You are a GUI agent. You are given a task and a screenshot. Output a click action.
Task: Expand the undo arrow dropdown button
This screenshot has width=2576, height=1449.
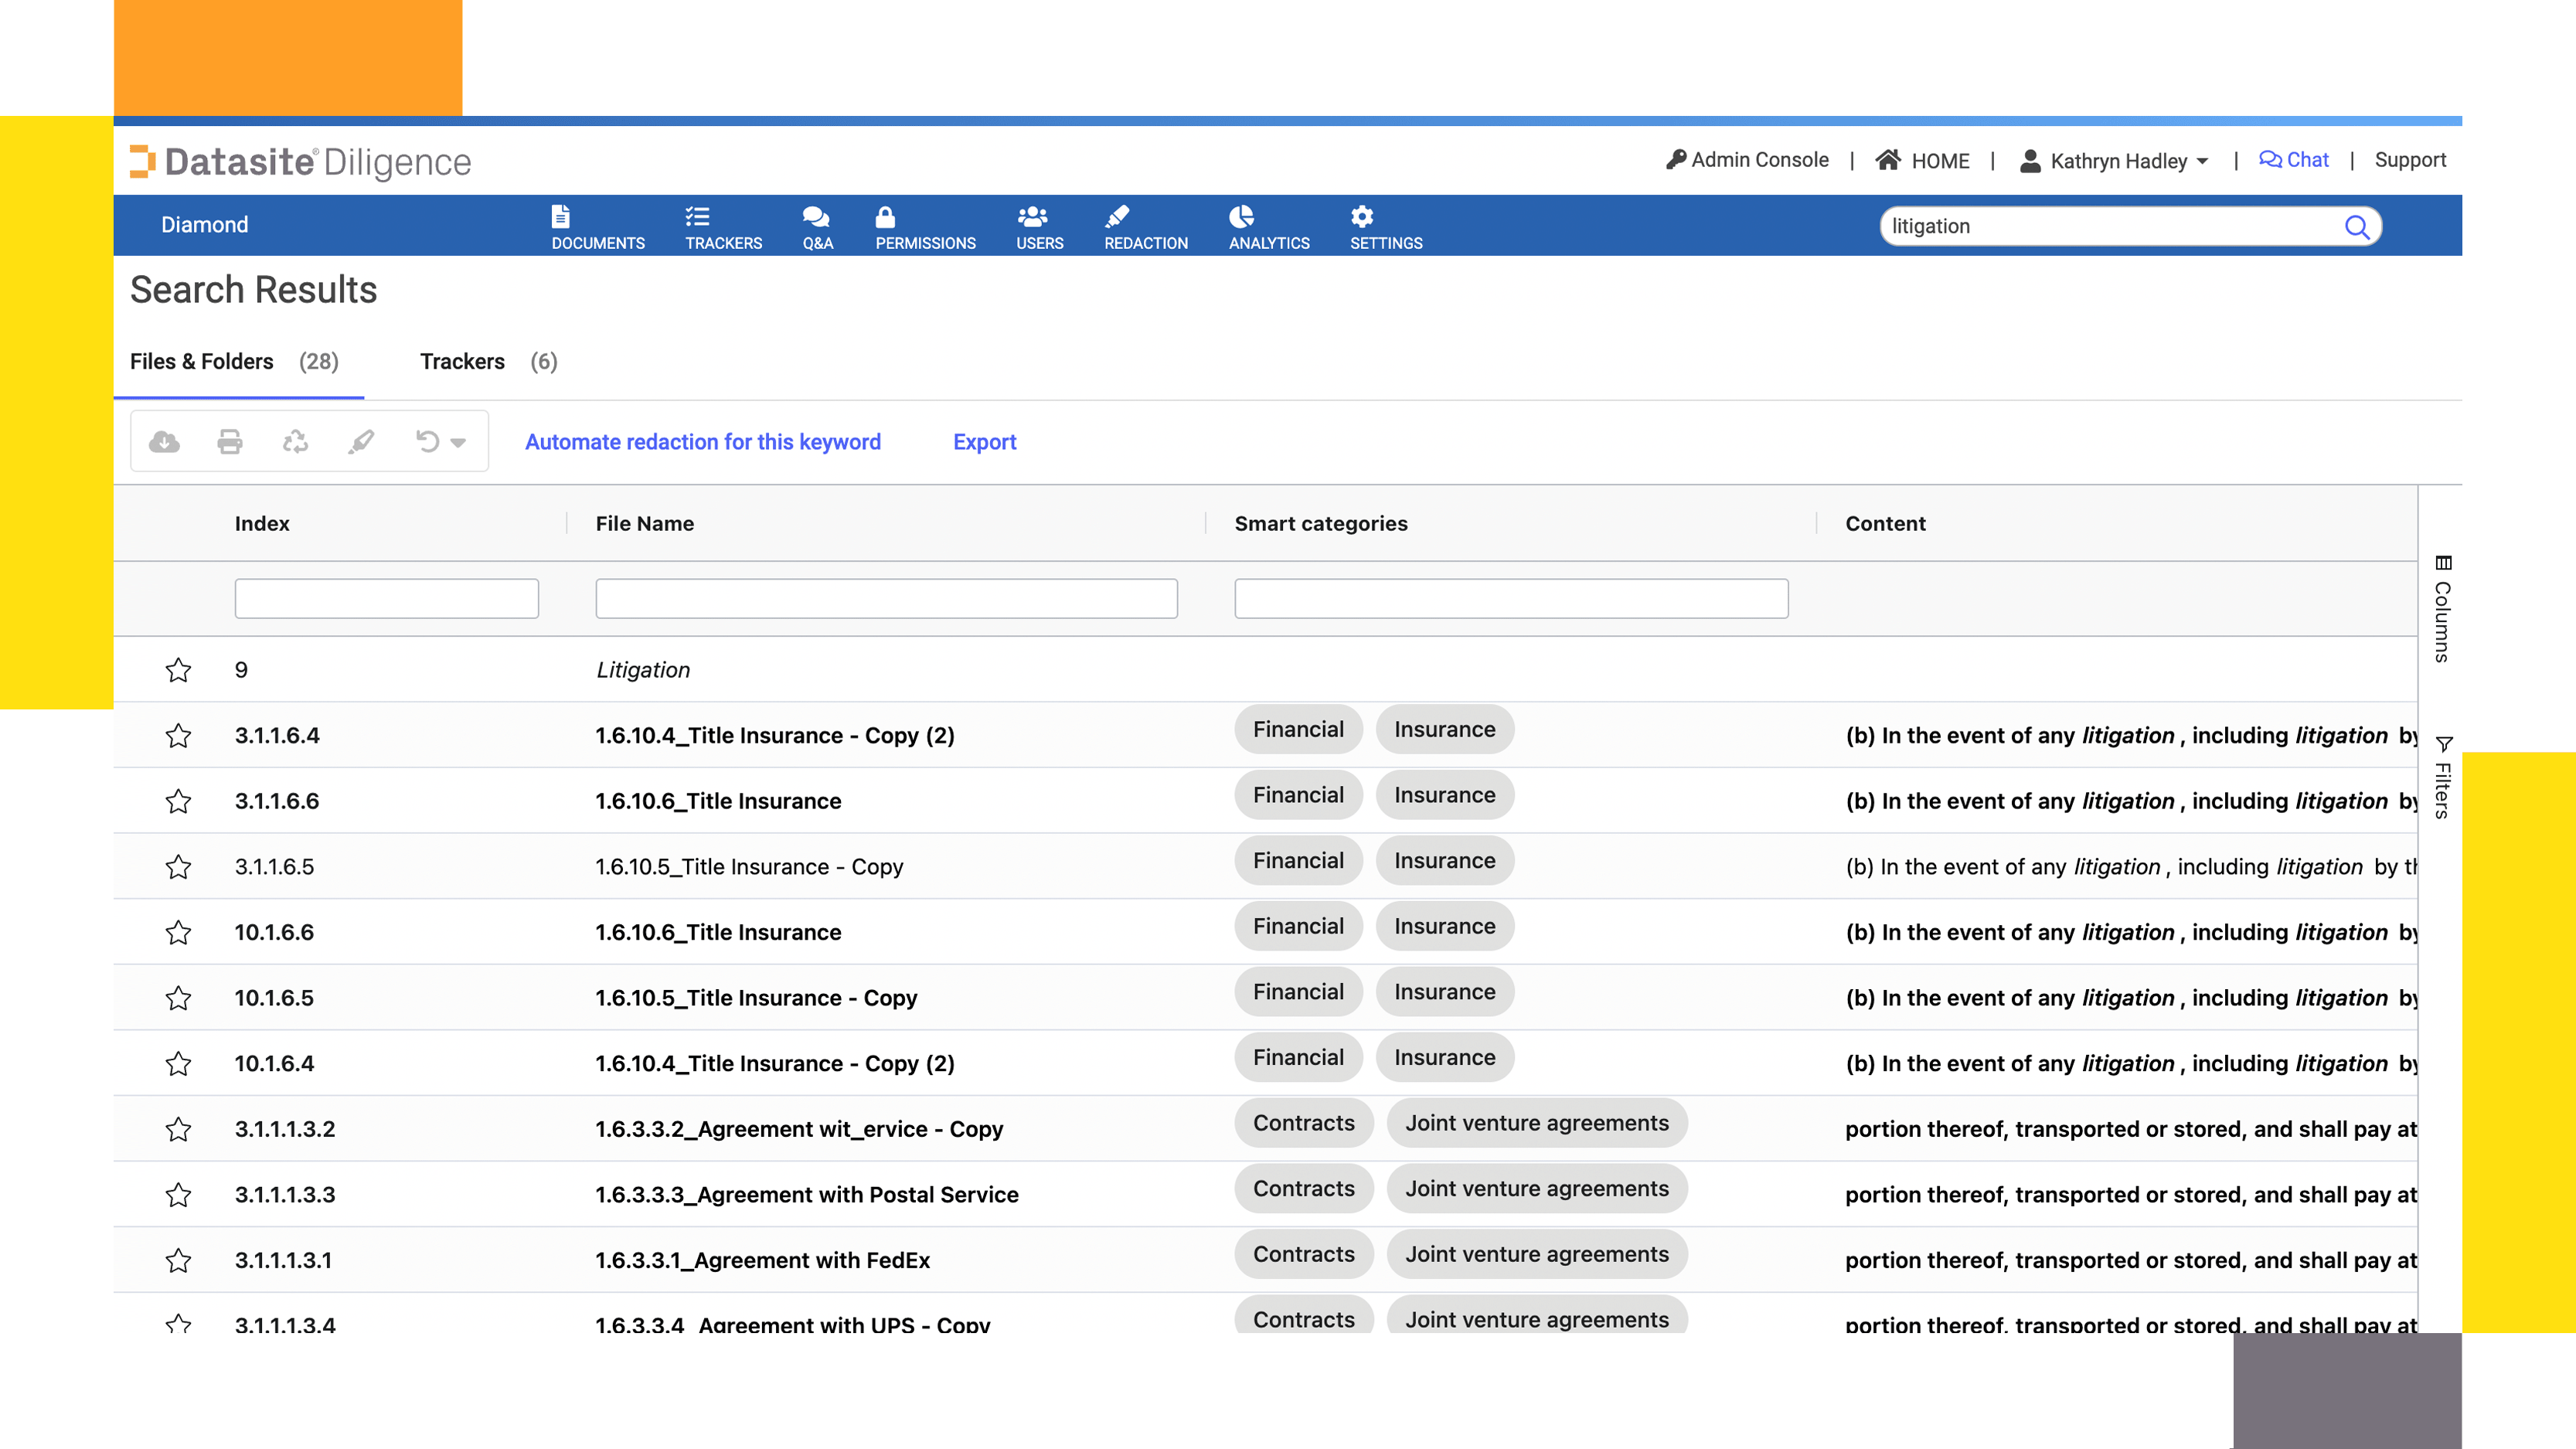[x=461, y=442]
